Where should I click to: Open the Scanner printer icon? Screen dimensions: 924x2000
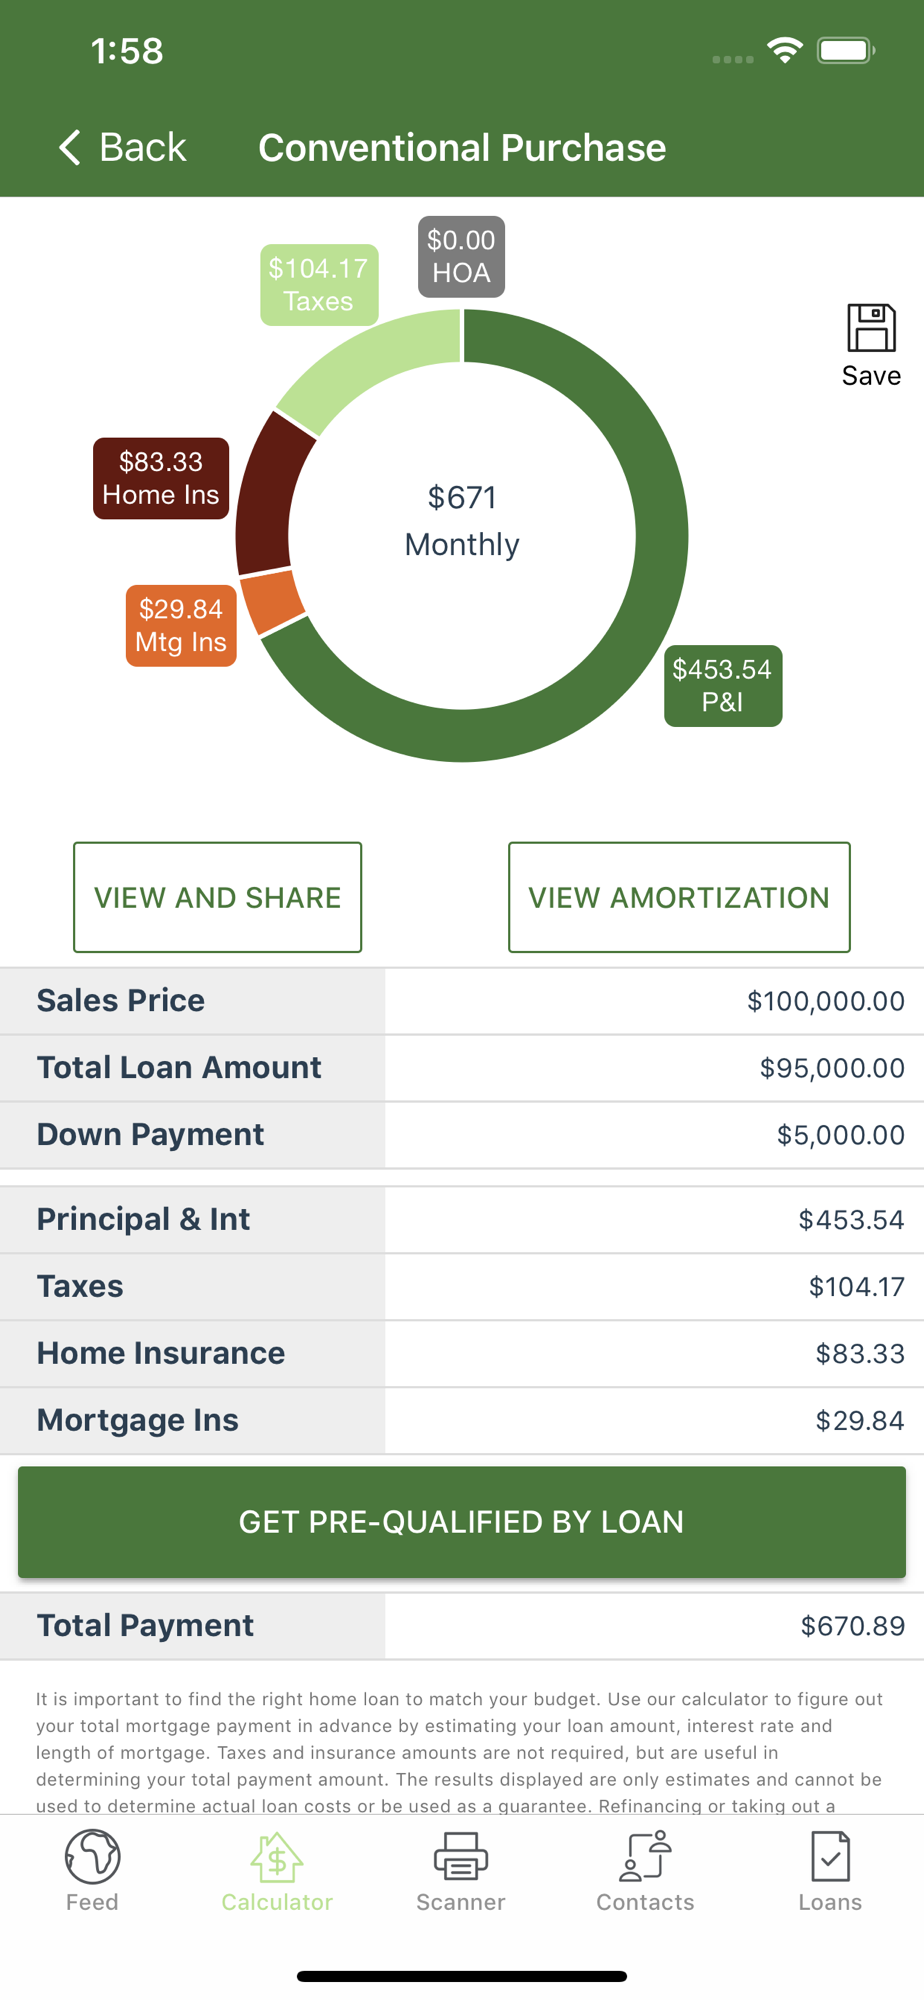461,1856
